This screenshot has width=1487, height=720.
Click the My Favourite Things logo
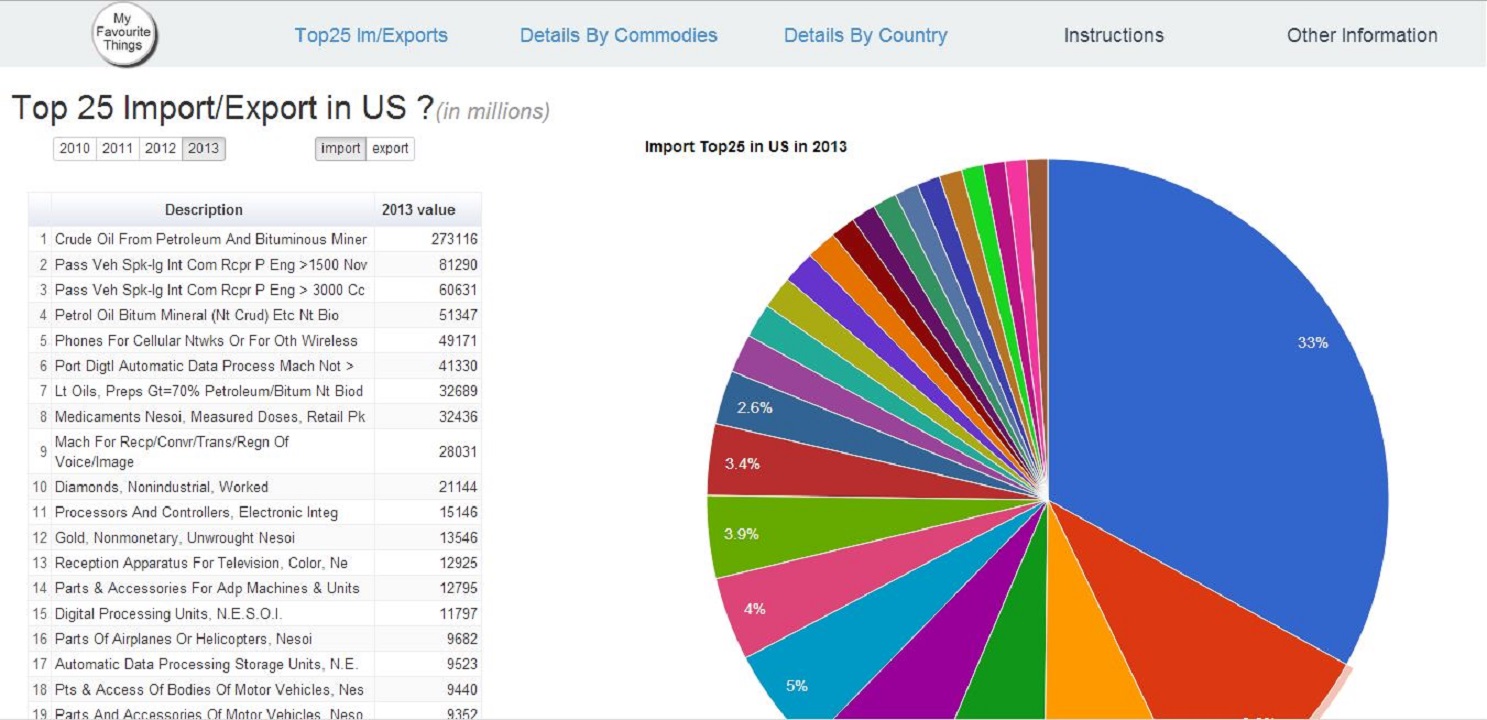tap(123, 36)
